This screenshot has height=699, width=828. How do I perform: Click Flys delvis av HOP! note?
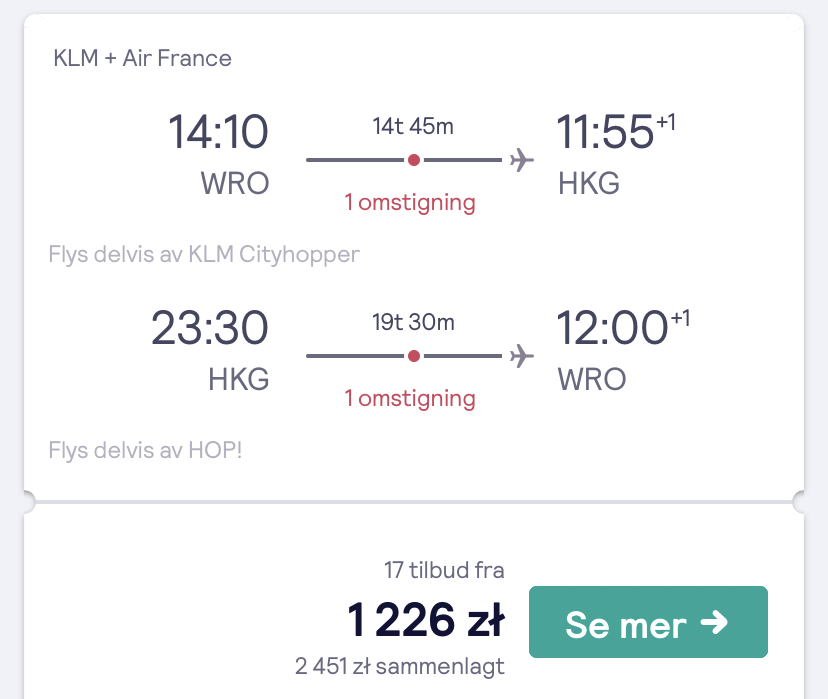click(145, 450)
